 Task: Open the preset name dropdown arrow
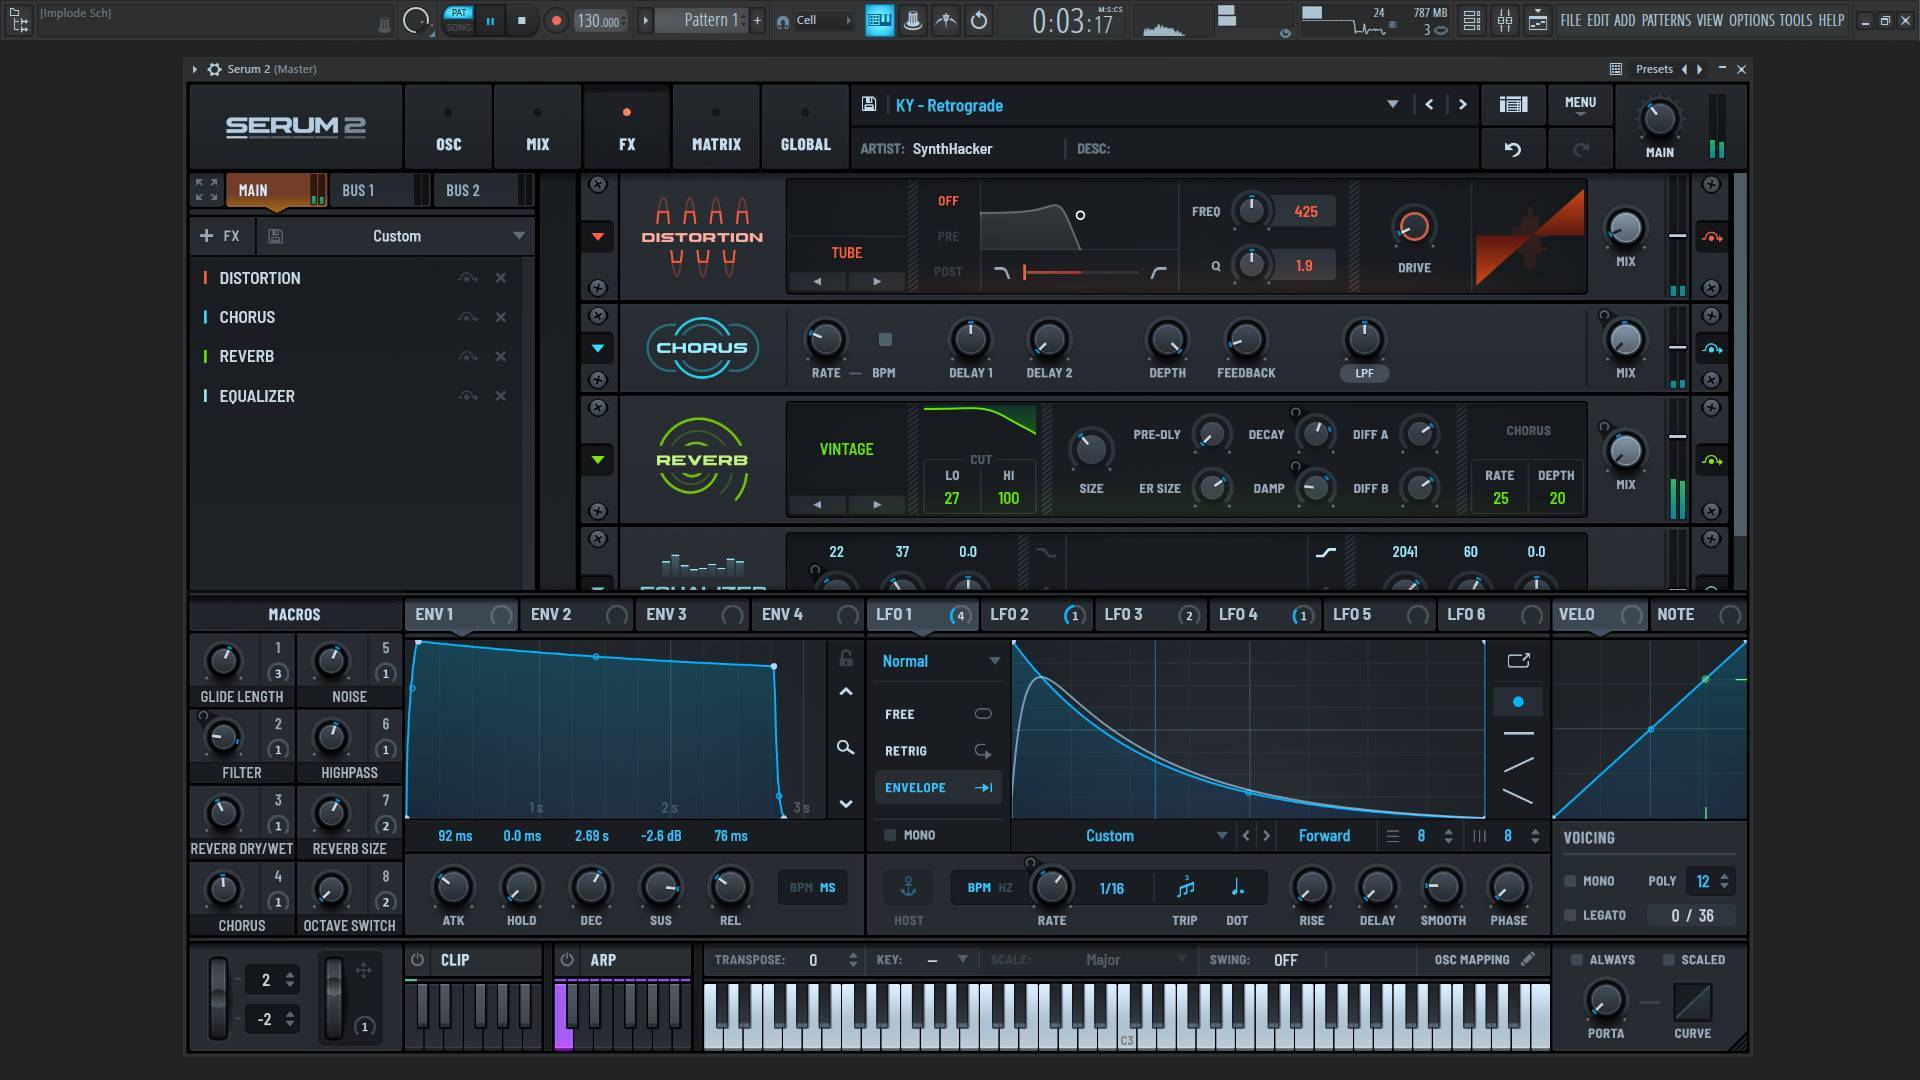1392,104
